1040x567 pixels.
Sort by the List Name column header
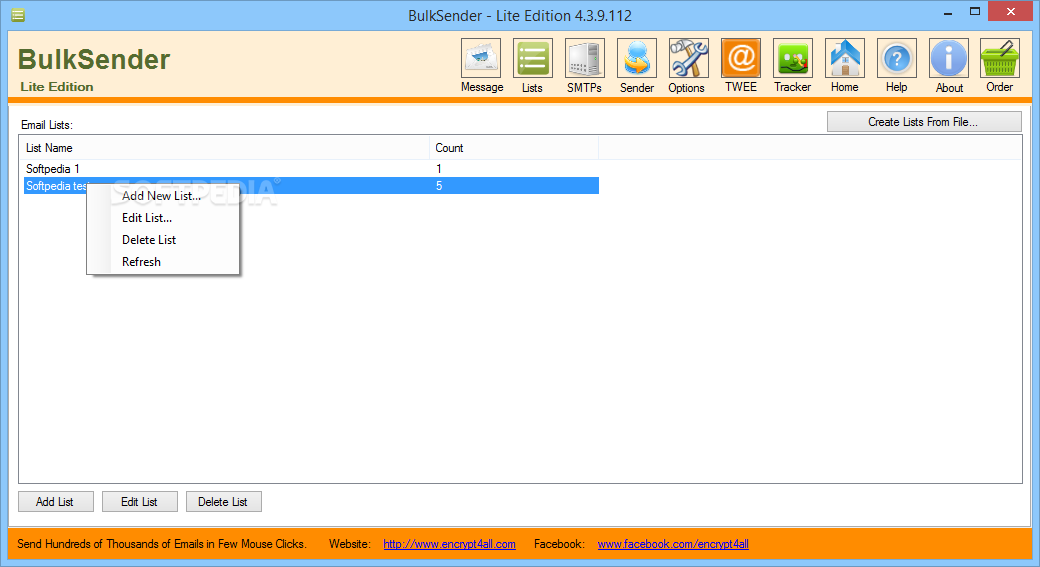pos(224,148)
